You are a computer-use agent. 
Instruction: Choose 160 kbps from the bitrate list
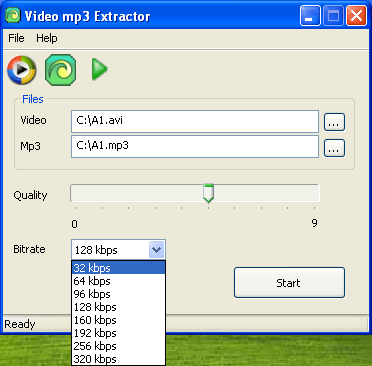pos(118,320)
